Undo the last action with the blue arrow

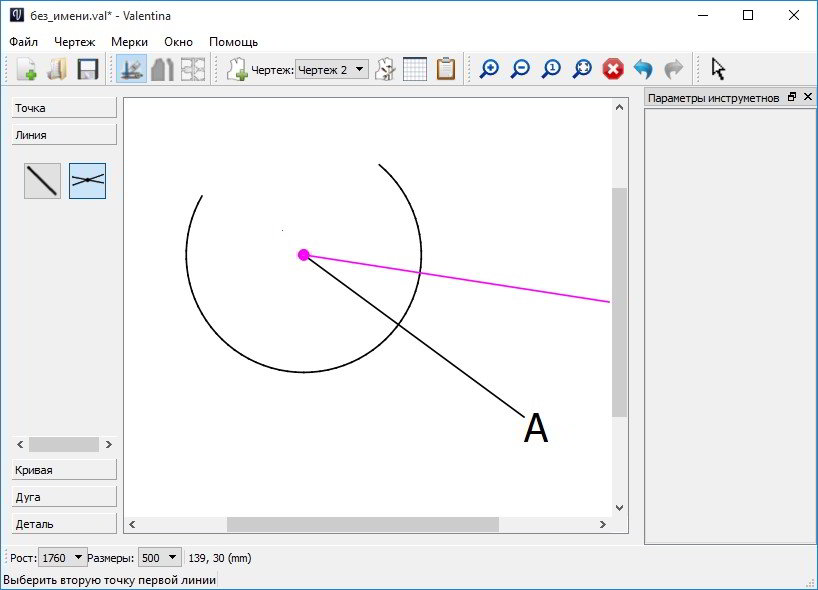click(x=643, y=69)
